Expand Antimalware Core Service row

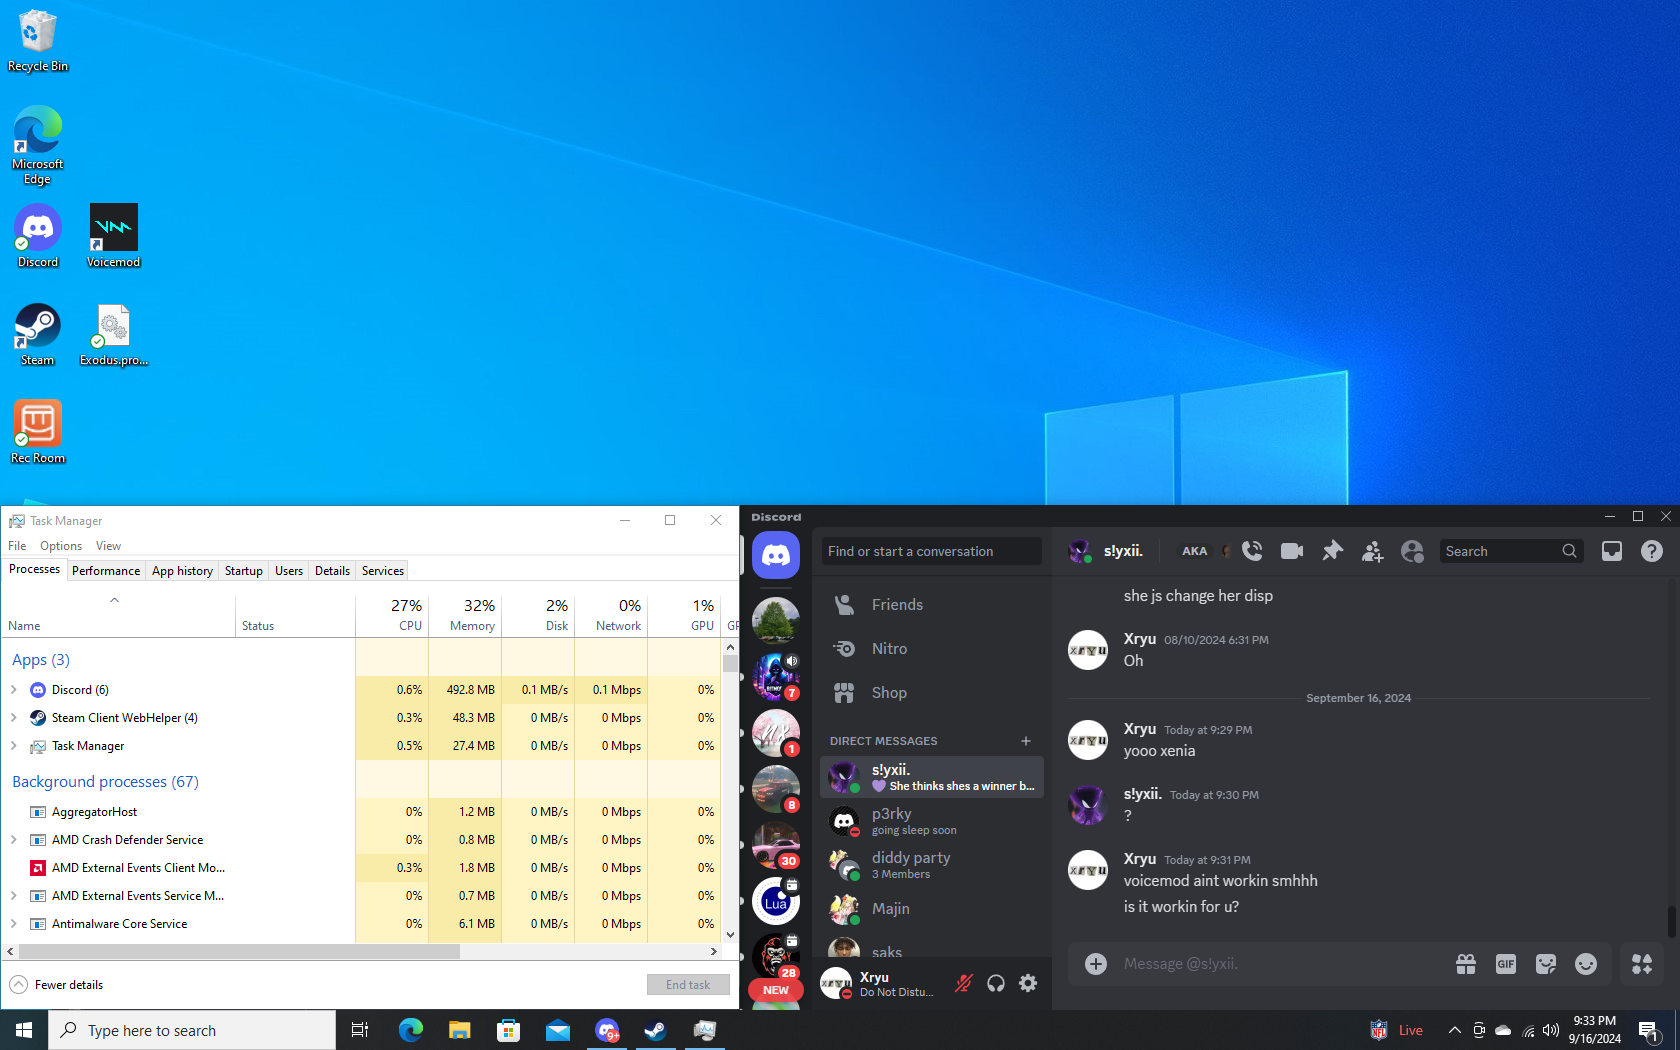(14, 924)
